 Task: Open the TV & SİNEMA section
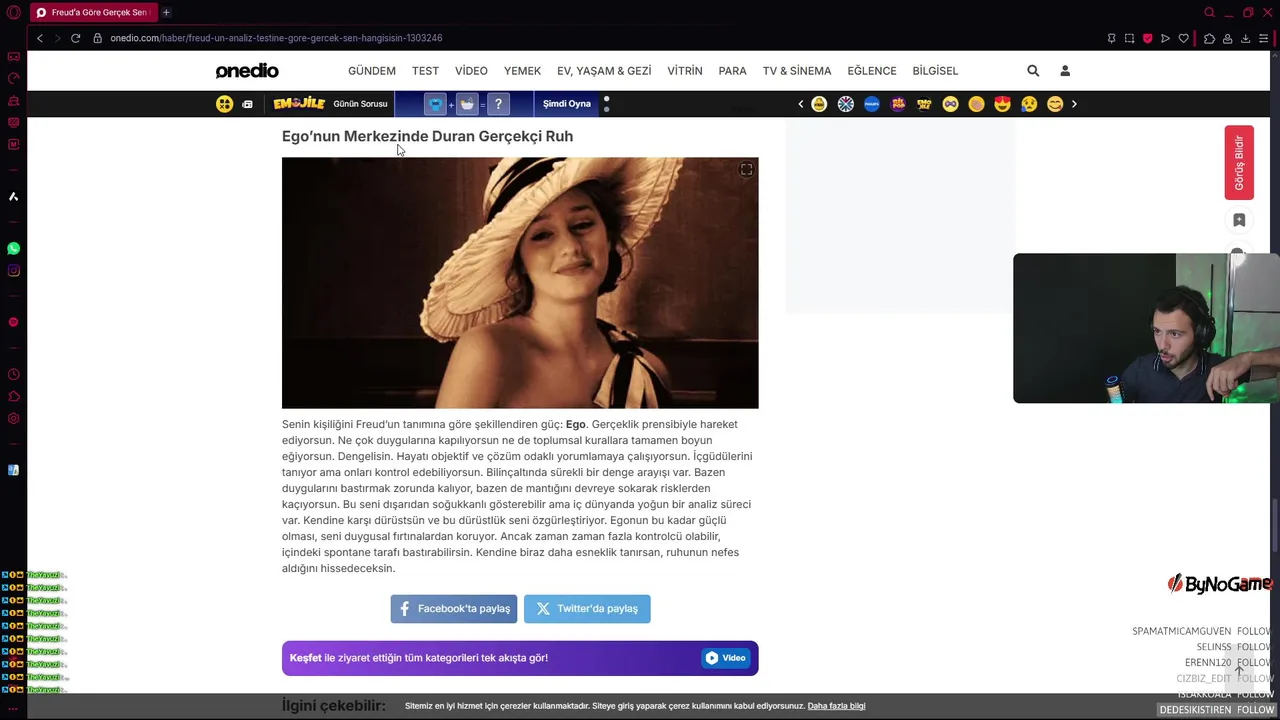[x=797, y=71]
